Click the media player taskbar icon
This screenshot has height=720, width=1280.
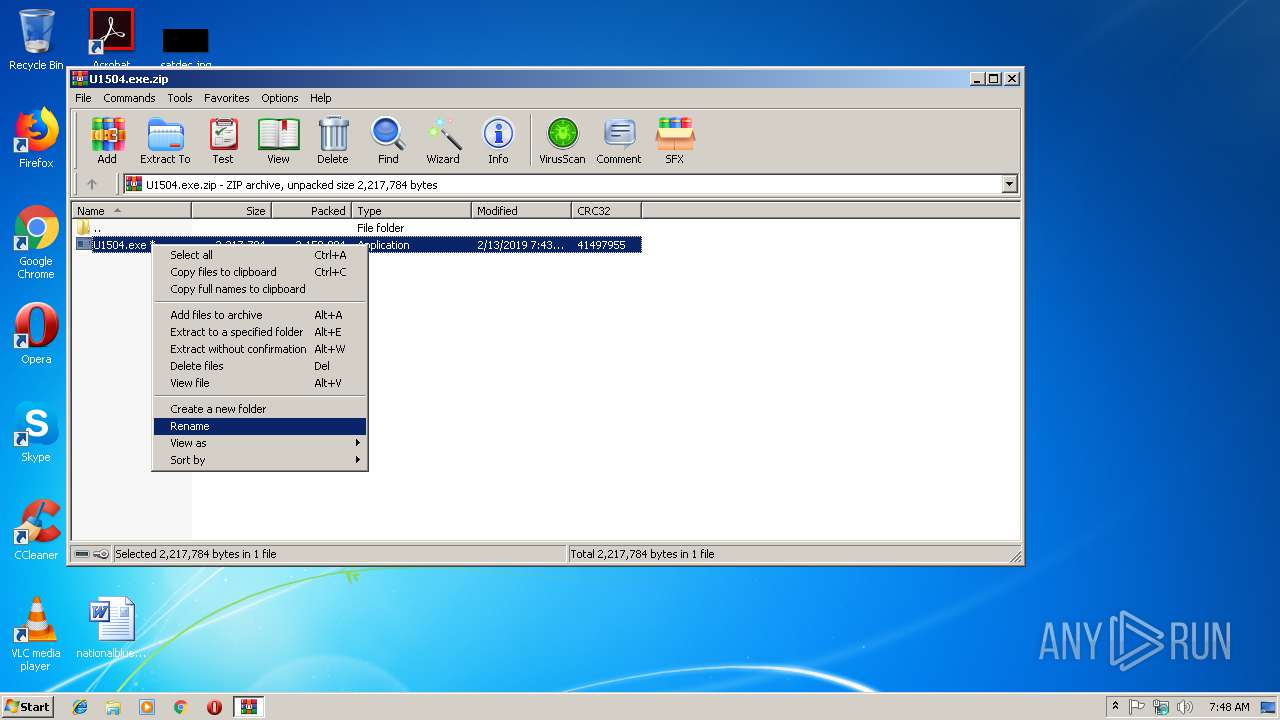(x=147, y=707)
